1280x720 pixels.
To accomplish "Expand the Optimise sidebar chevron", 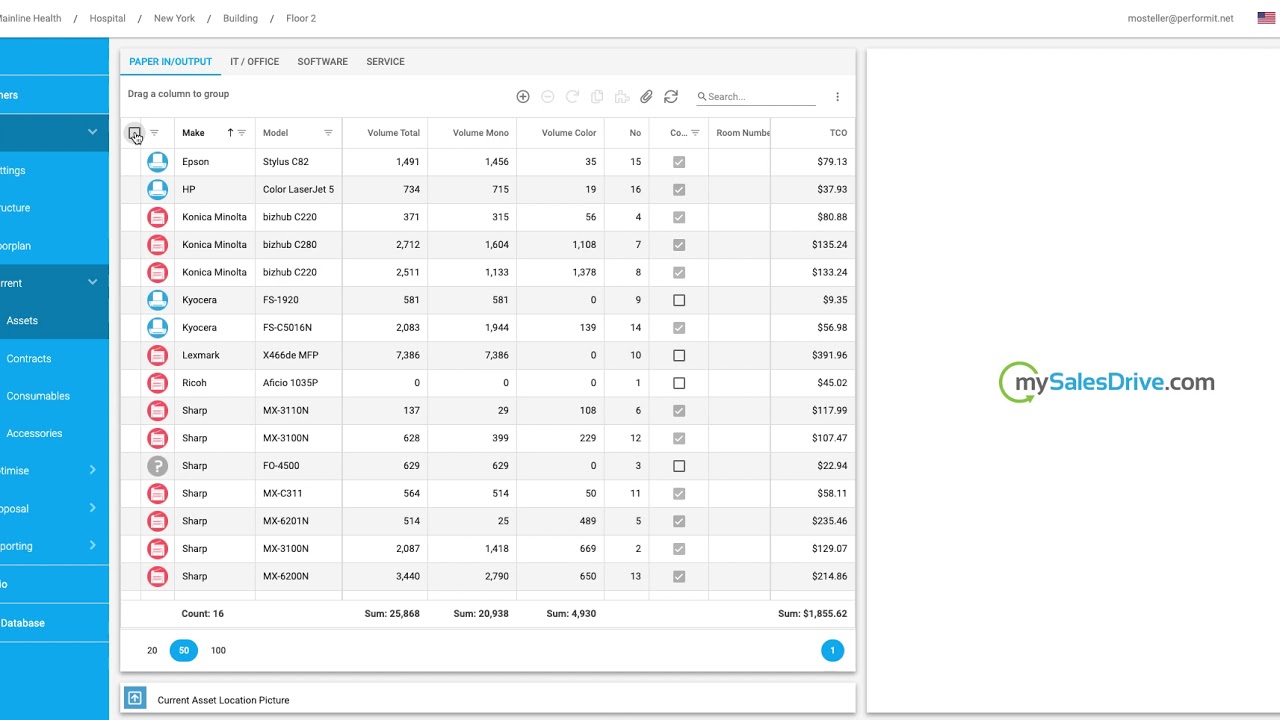I will click(92, 470).
